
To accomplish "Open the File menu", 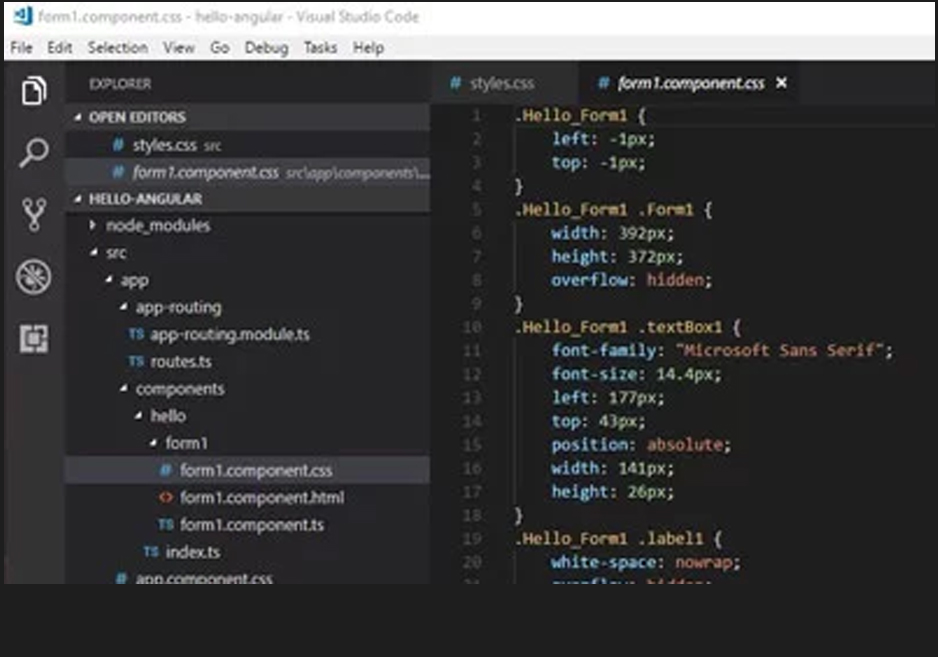I will pyautogui.click(x=22, y=47).
